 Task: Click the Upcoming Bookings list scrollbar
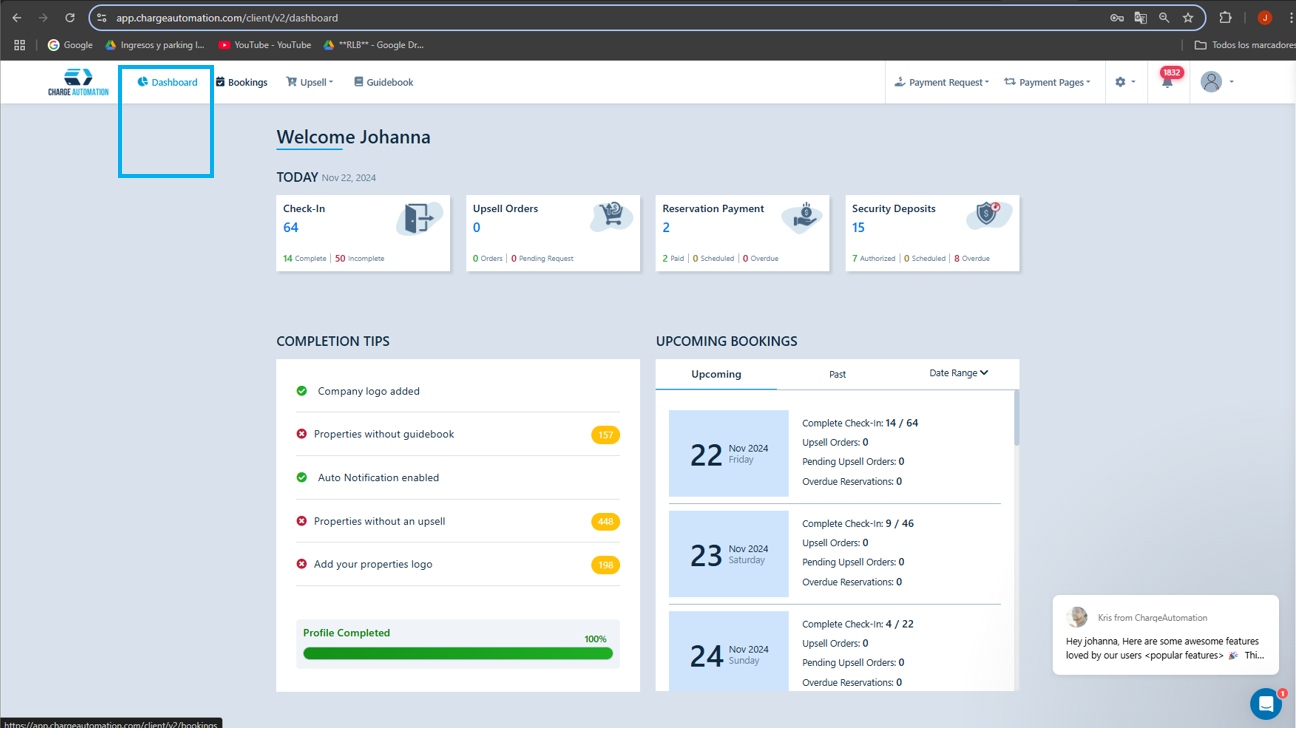pyautogui.click(x=1017, y=418)
